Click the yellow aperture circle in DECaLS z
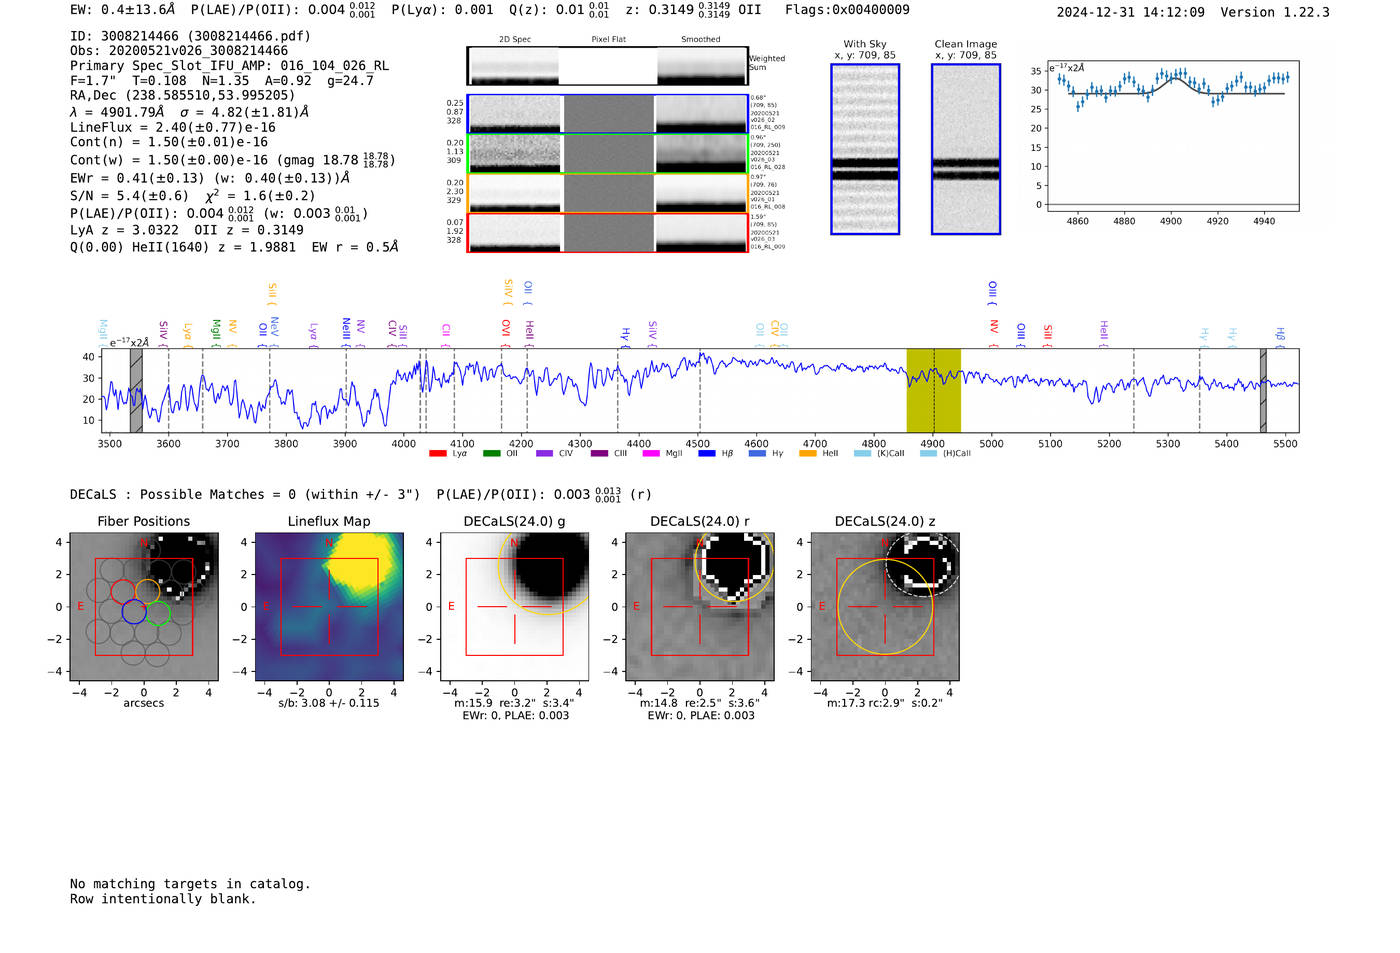Screen dimensions: 1400x953 tap(885, 607)
